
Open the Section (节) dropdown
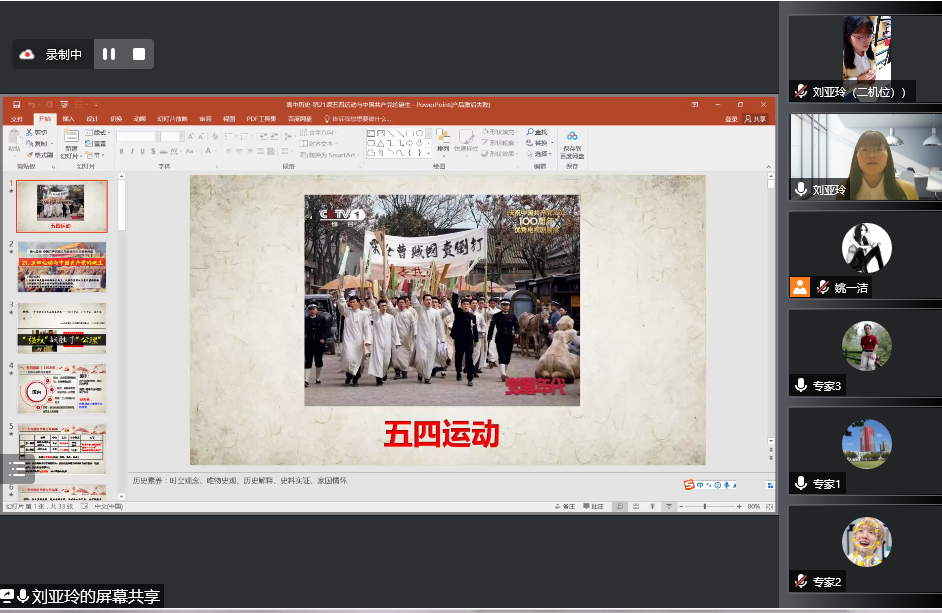click(96, 155)
